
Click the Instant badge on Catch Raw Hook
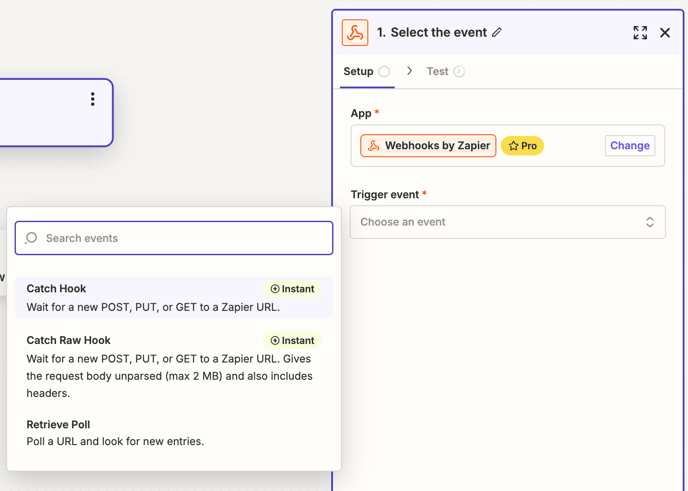(292, 340)
